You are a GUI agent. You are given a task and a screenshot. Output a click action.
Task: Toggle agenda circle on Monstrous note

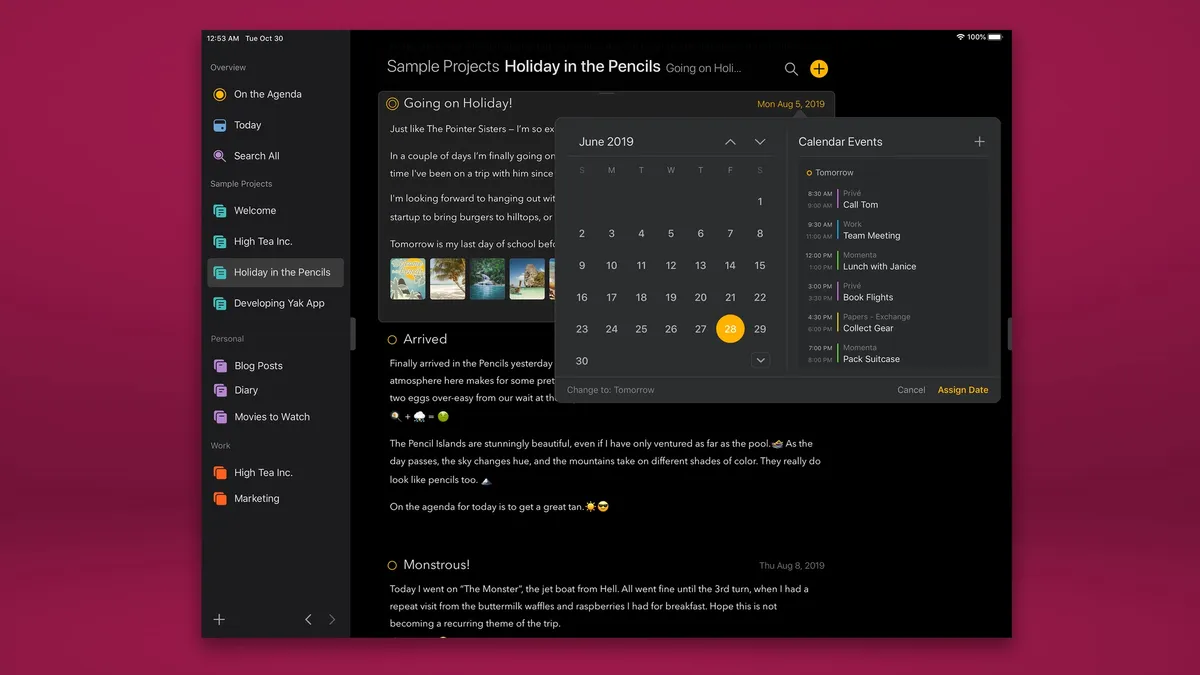click(x=393, y=566)
